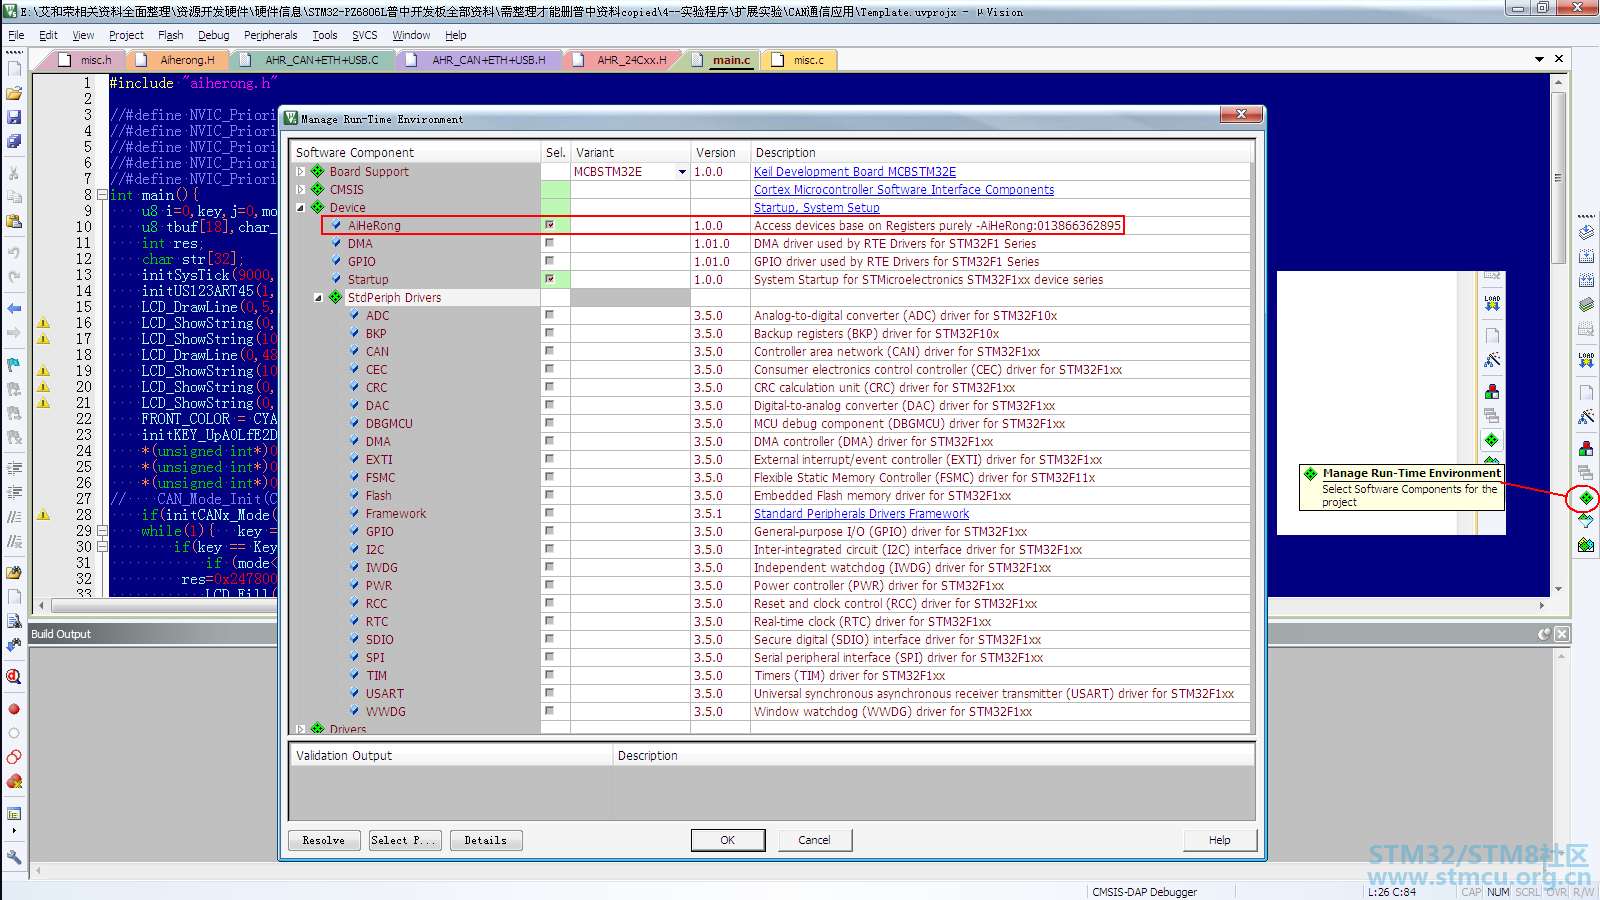Save the current file with the floppy icon

[14, 117]
